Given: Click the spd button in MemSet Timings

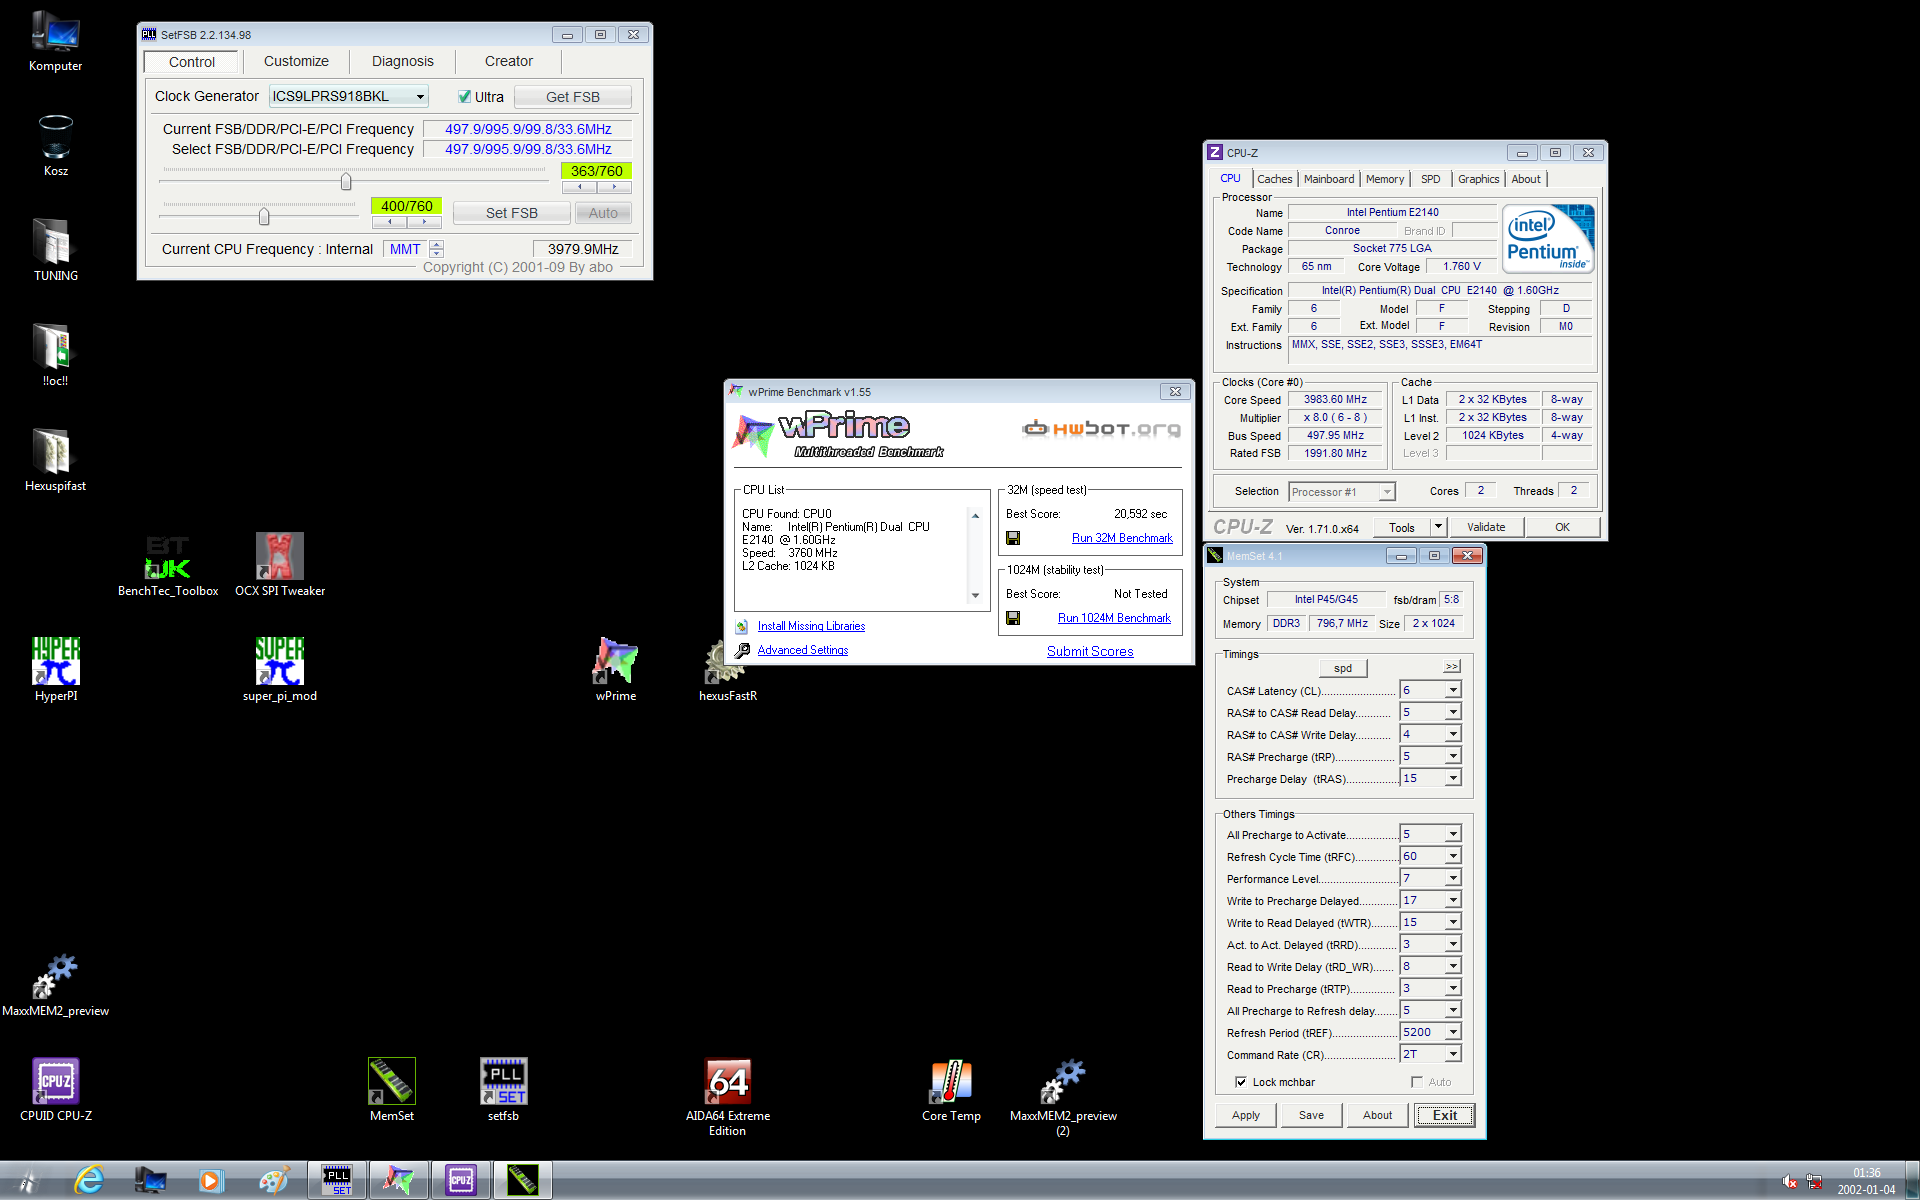Looking at the screenshot, I should click(1343, 668).
